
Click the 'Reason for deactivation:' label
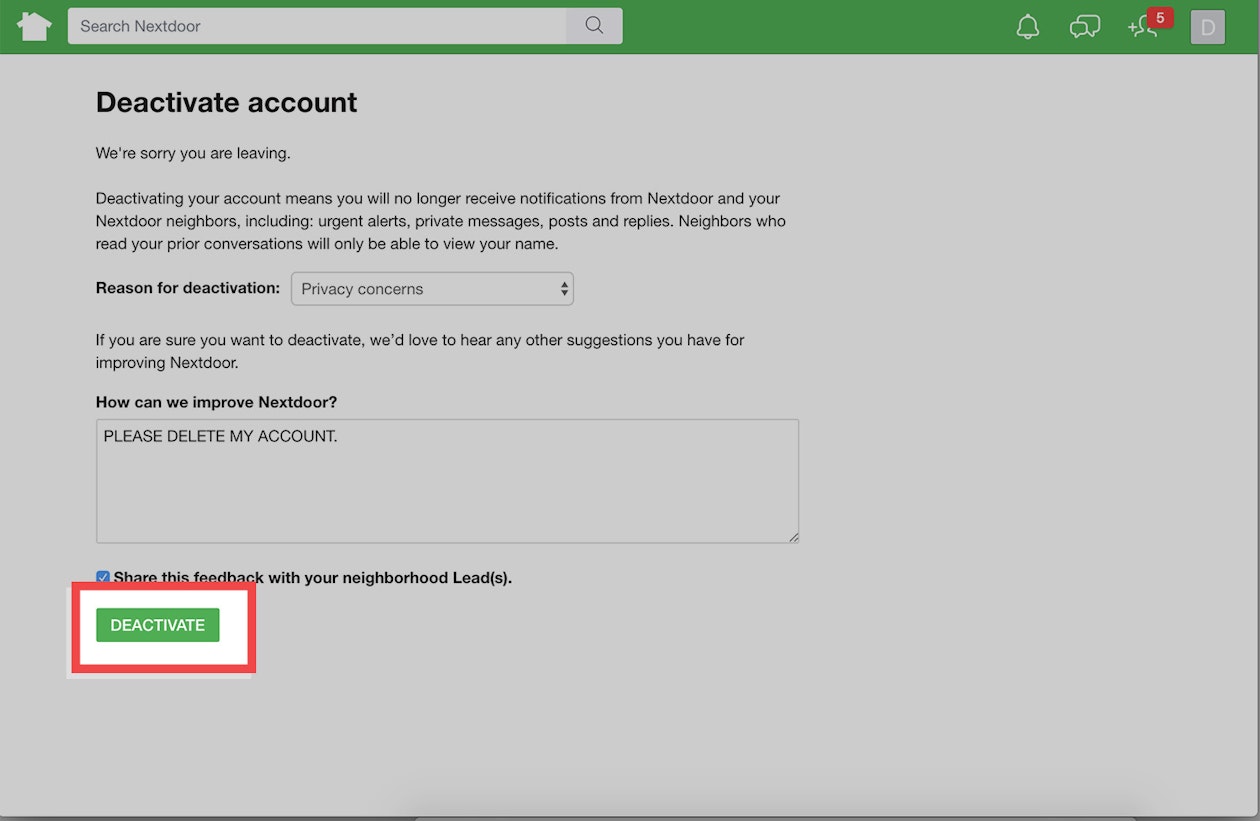point(188,288)
